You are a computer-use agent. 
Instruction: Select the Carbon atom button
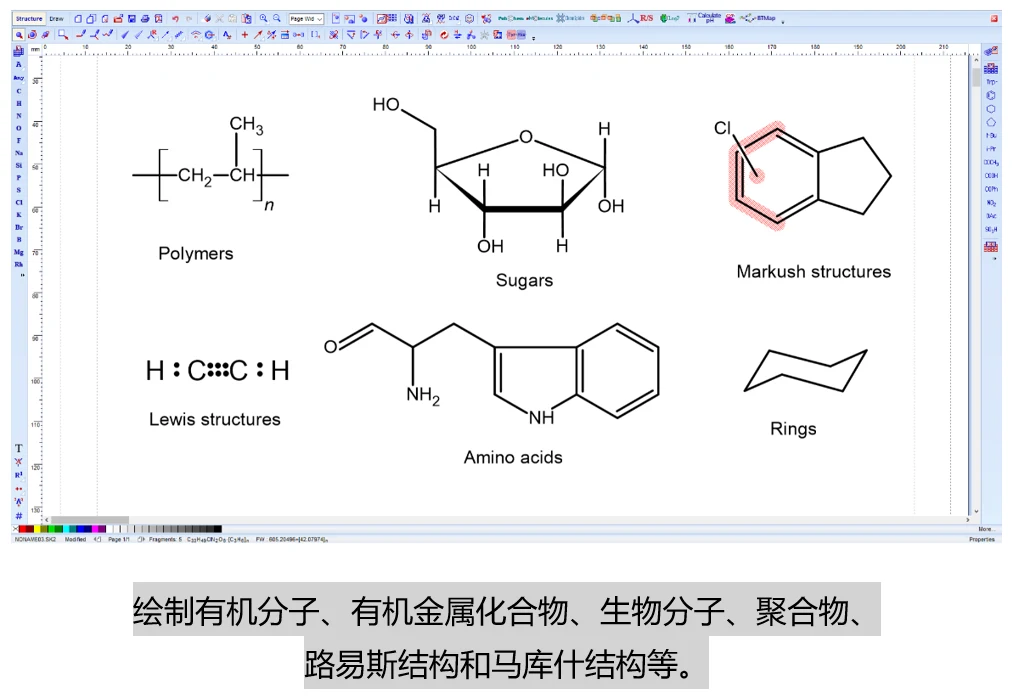[19, 91]
